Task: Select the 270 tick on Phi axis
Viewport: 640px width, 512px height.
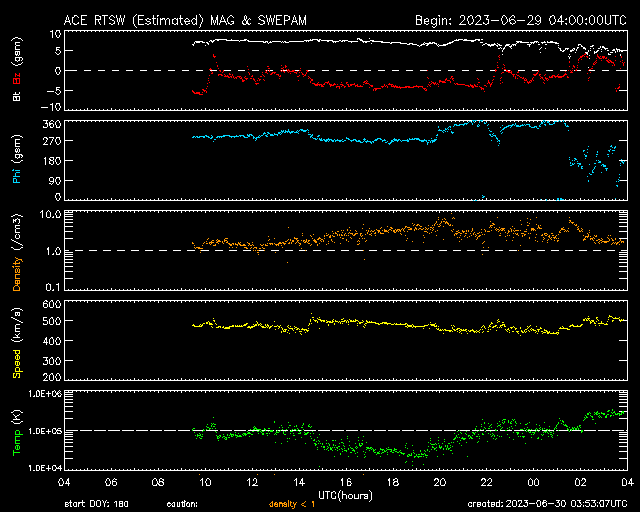Action: pyautogui.click(x=52, y=141)
